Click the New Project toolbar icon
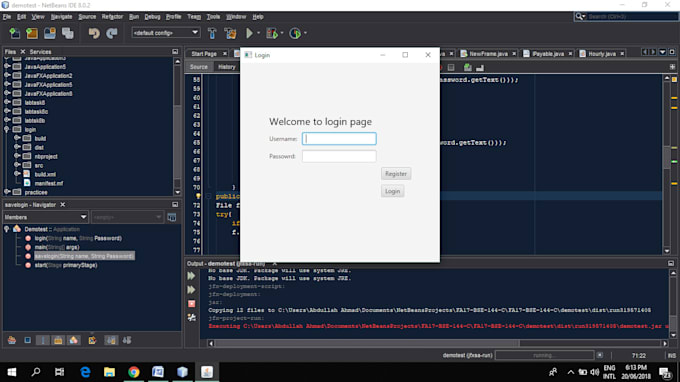The height and width of the screenshot is (382, 680). coord(32,33)
